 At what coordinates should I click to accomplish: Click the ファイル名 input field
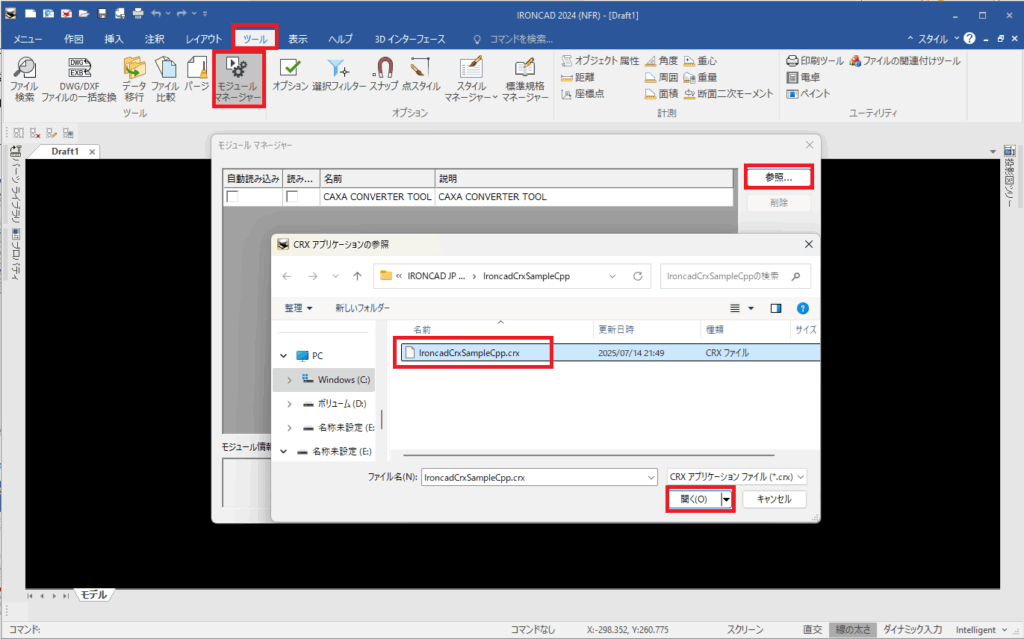(x=535, y=477)
